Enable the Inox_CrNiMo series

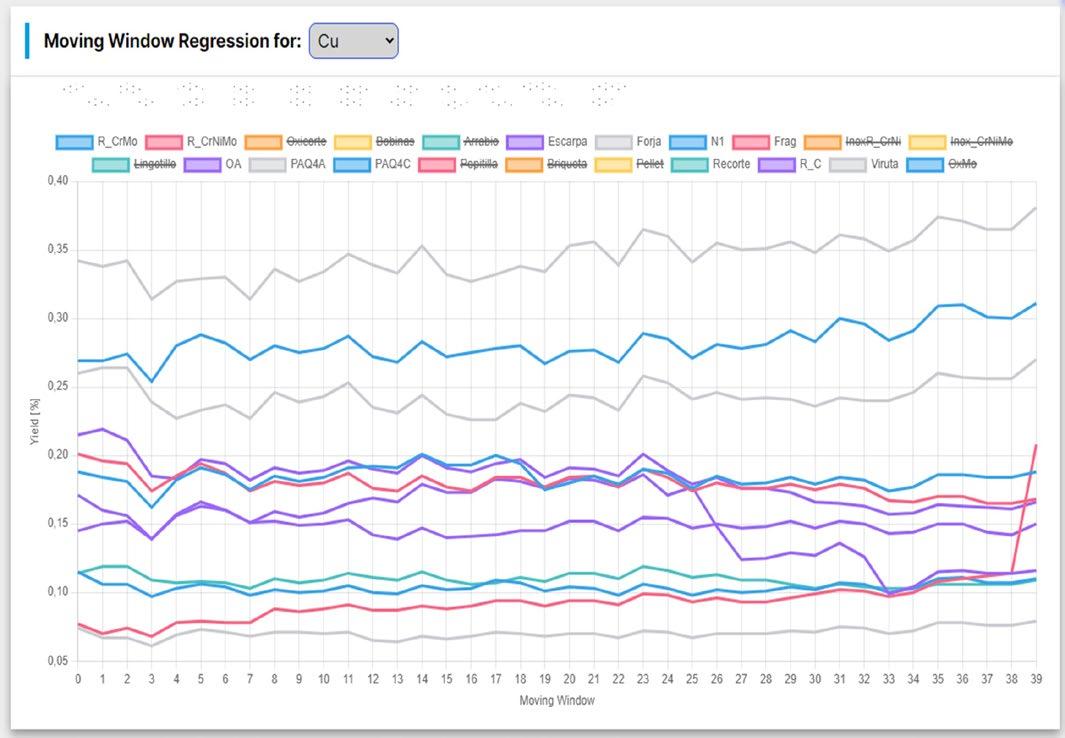click(961, 142)
